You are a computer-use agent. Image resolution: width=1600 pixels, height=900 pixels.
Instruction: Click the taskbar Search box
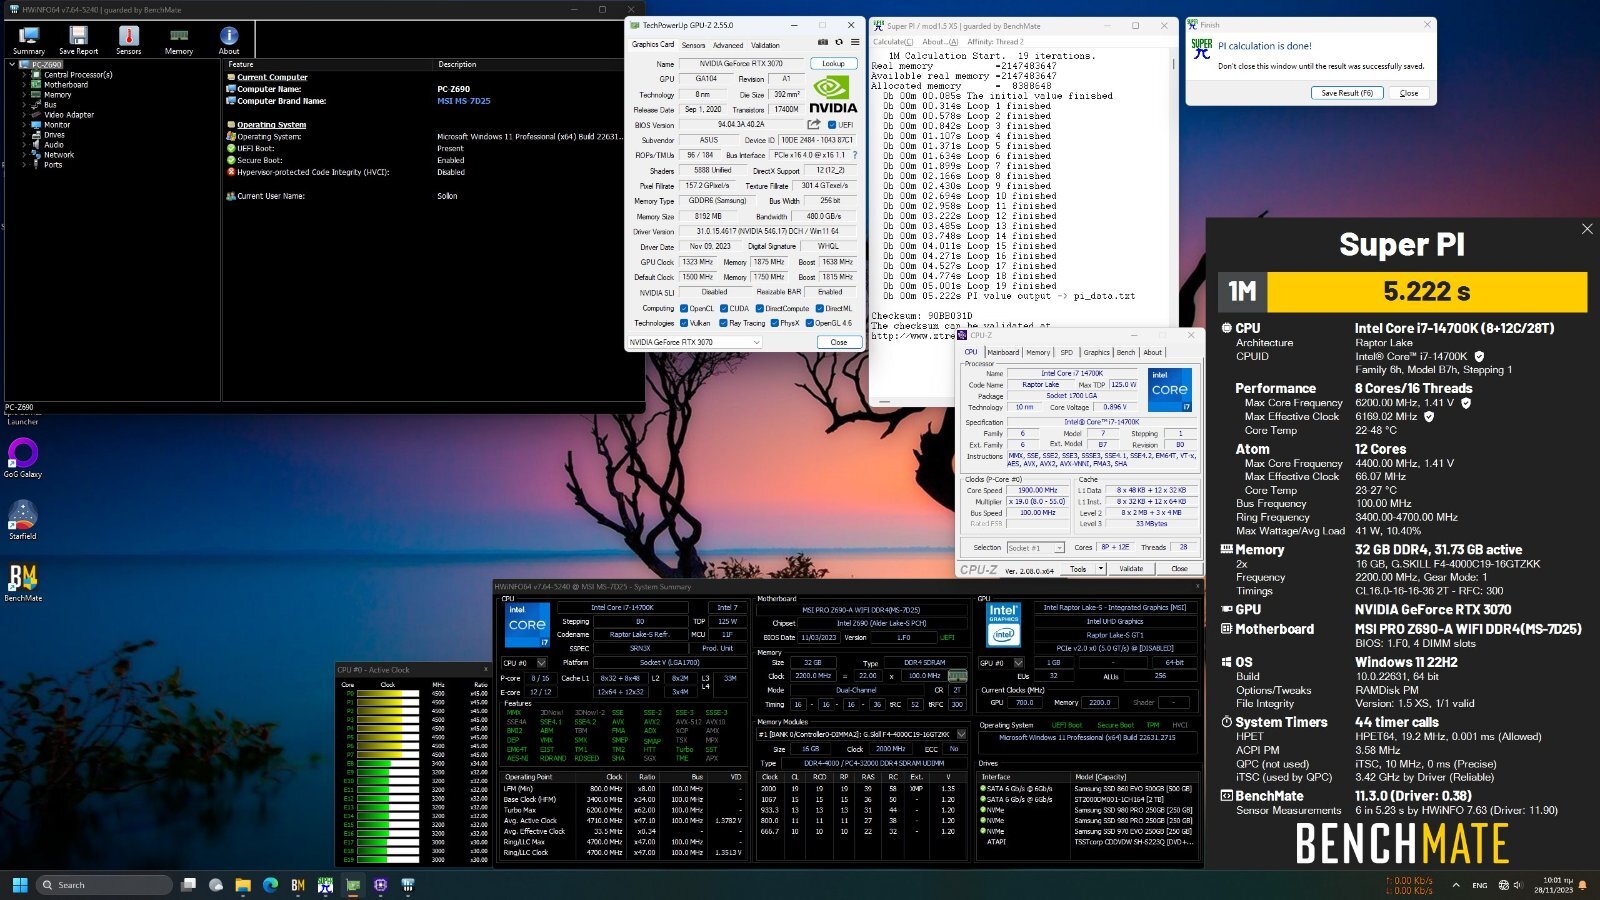coord(104,885)
